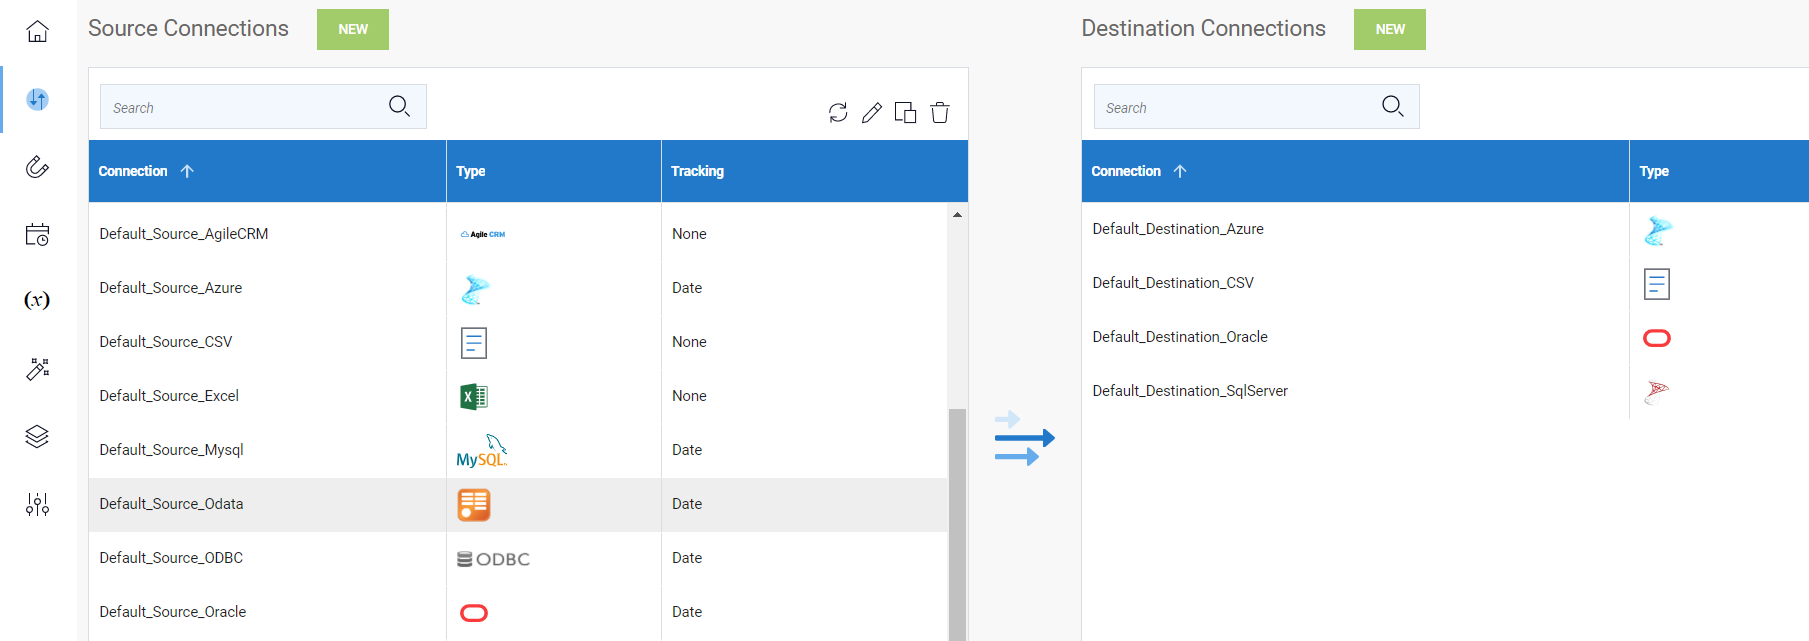1809x641 pixels.
Task: Refresh the source connections list
Action: (x=838, y=113)
